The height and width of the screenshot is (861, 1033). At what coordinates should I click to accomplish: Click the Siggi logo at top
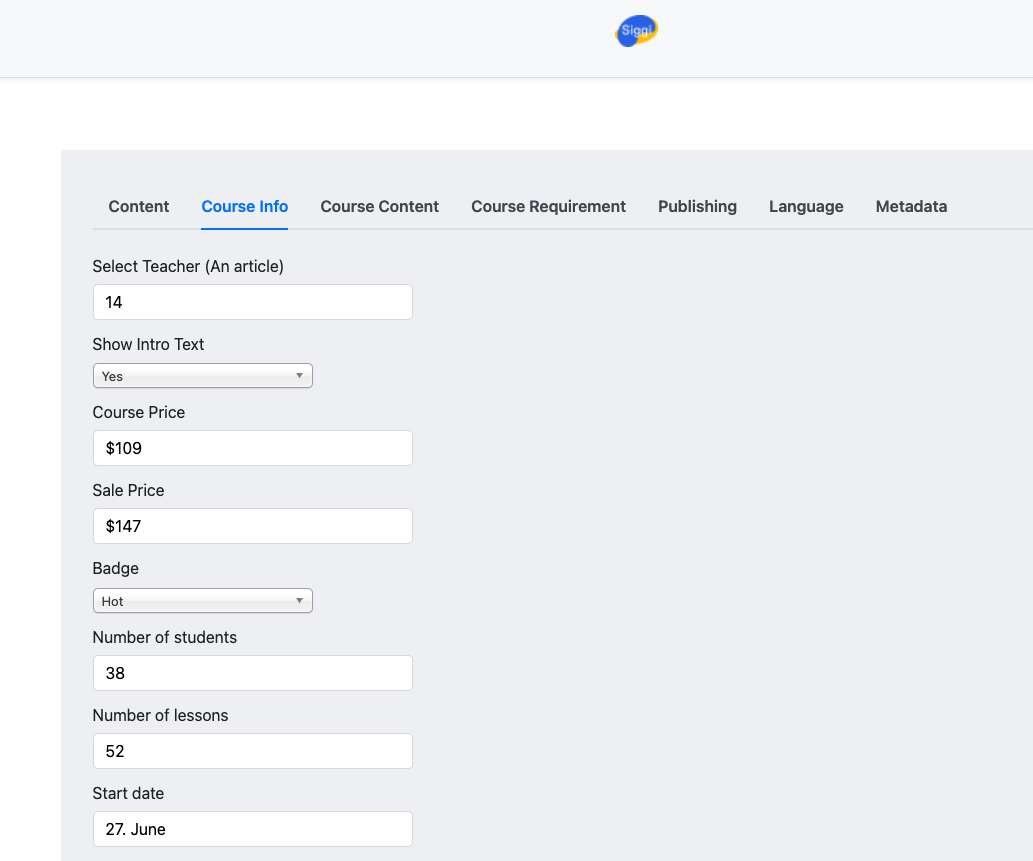(636, 31)
